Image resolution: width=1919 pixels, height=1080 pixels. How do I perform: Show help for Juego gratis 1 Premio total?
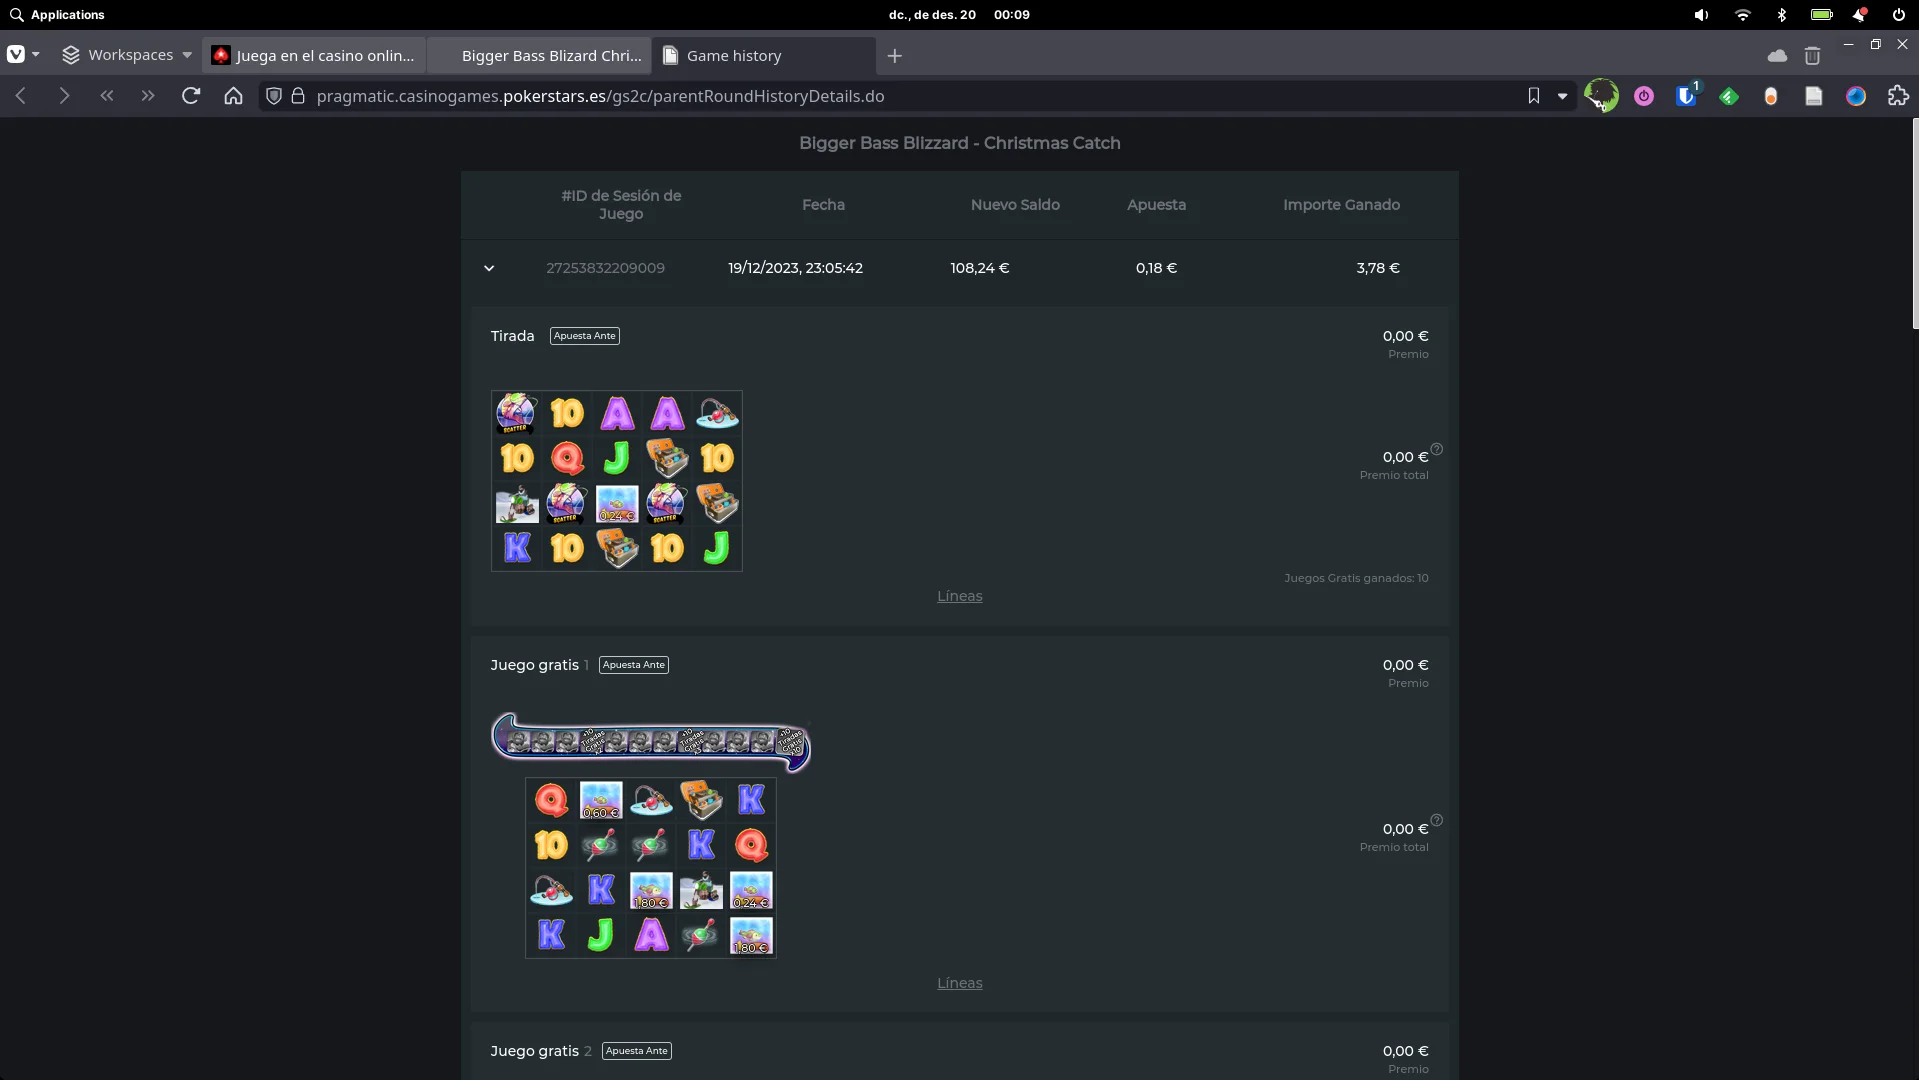pos(1437,820)
